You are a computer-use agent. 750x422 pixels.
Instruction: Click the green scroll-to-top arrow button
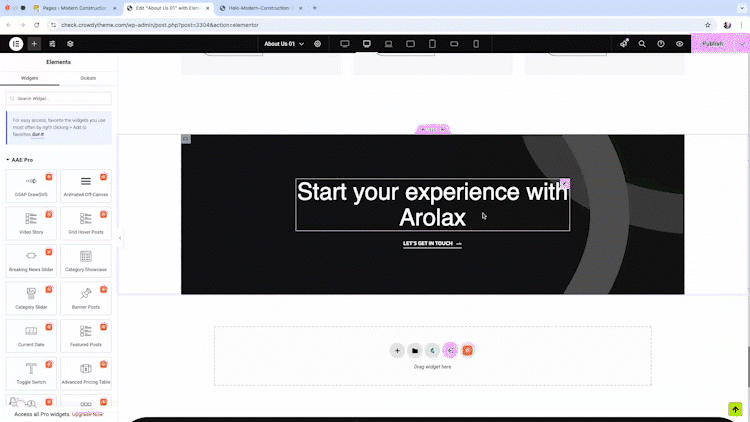coord(735,410)
